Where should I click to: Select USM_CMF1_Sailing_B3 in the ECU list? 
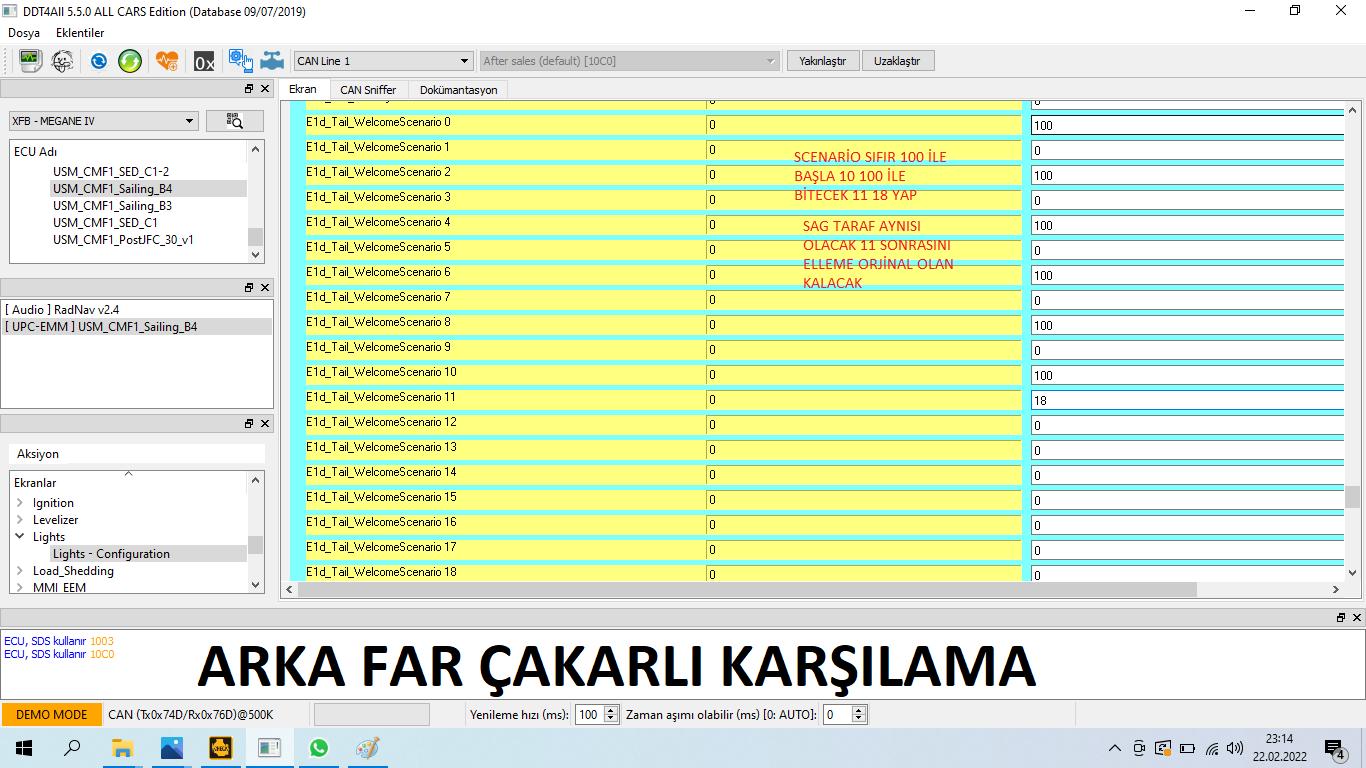click(x=112, y=205)
